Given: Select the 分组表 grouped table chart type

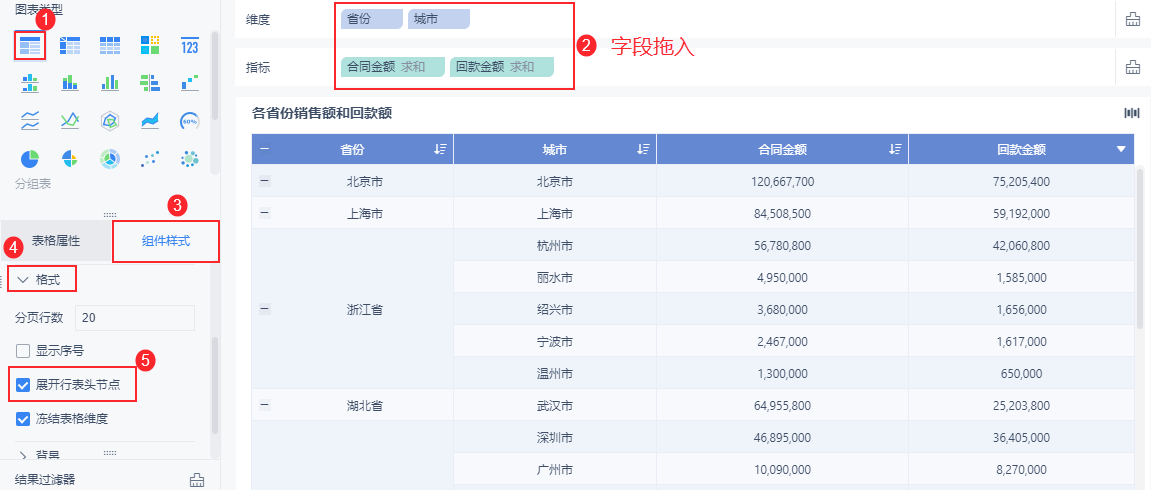Looking at the screenshot, I should click(29, 45).
